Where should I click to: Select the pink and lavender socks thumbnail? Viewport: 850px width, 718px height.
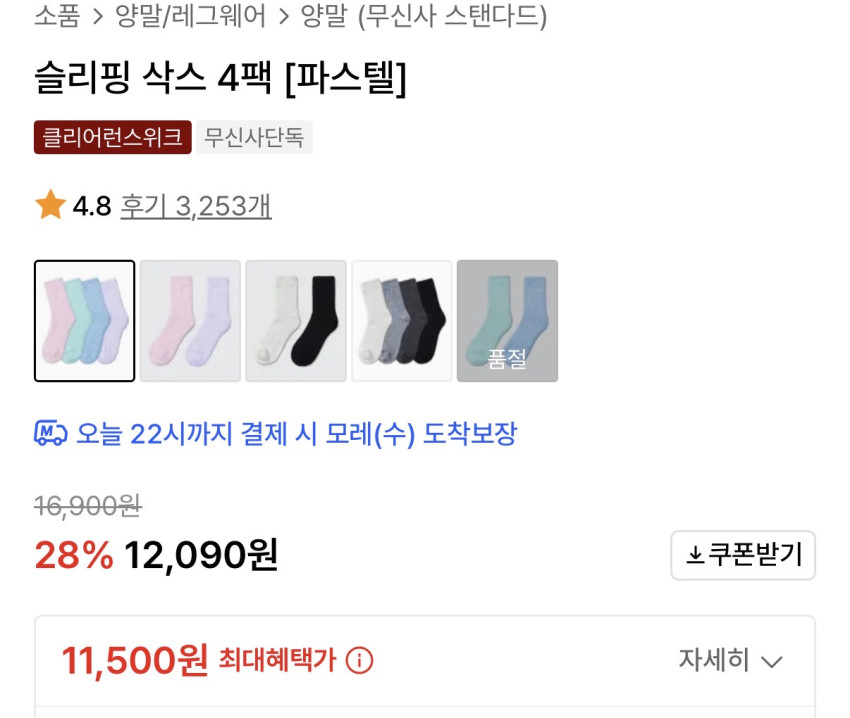click(x=190, y=321)
